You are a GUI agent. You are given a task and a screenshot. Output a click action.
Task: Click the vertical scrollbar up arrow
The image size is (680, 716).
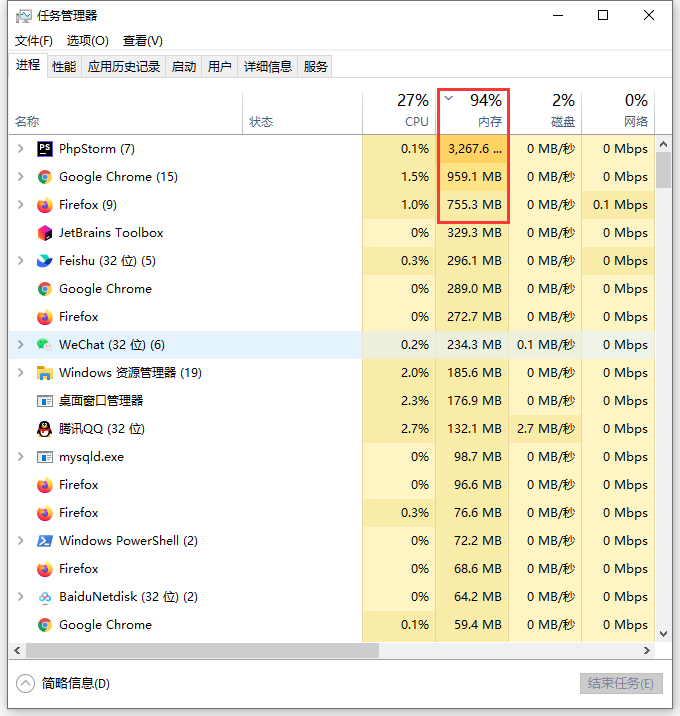pyautogui.click(x=664, y=144)
